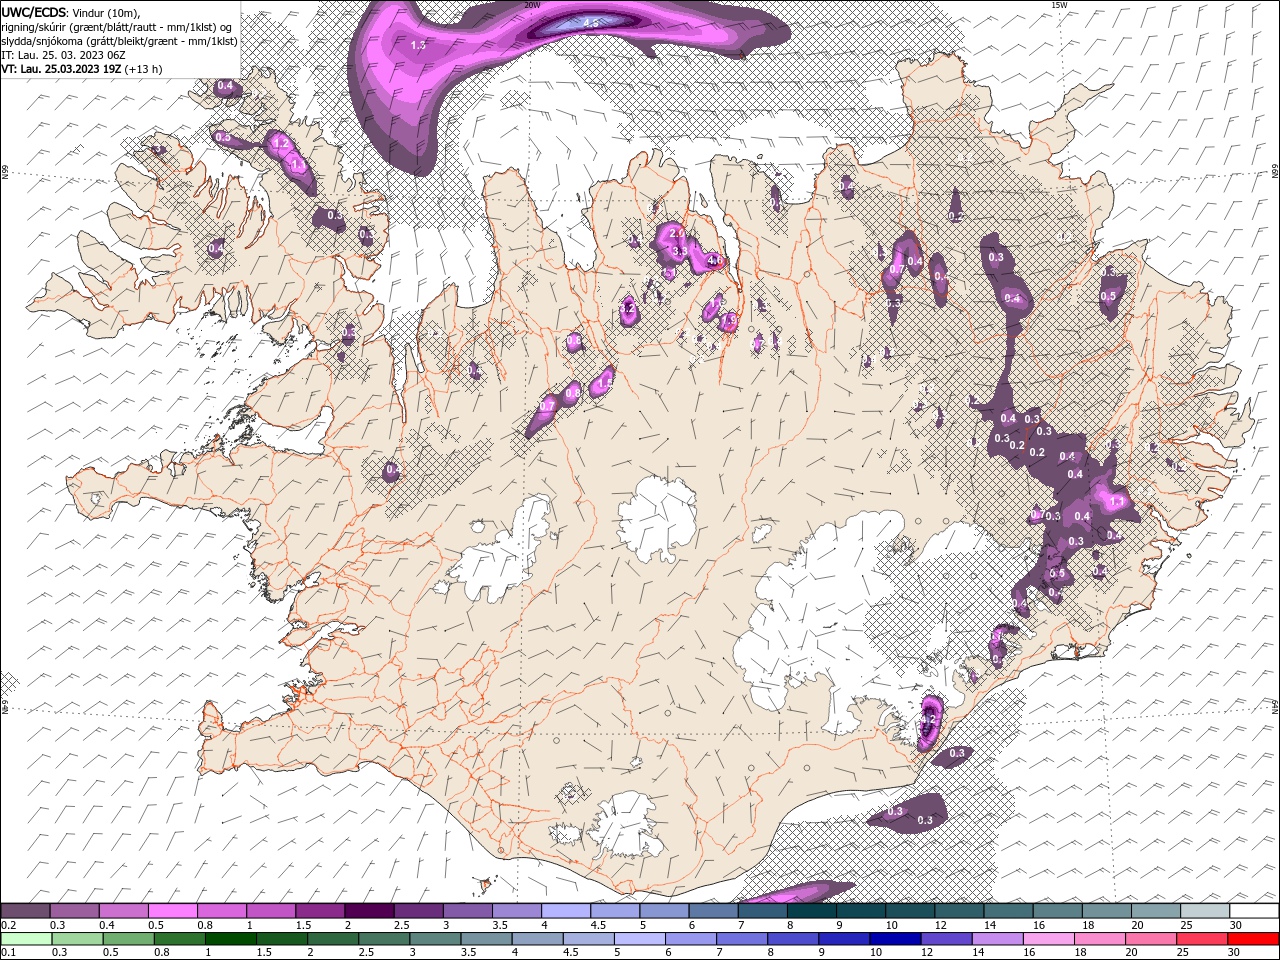The image size is (1280, 960).
Task: Click the '0.1' label under the rain legend
Action: point(7,953)
